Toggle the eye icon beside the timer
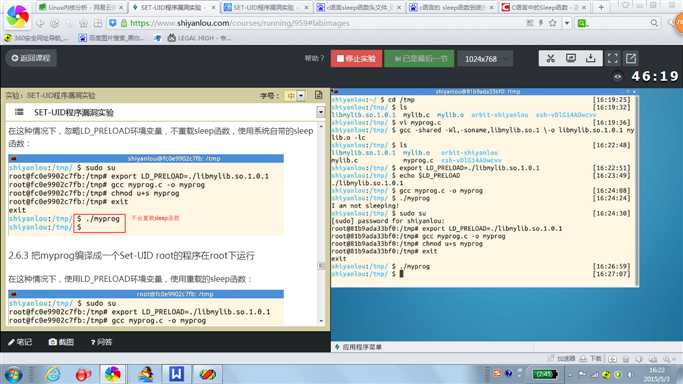The width and height of the screenshot is (683, 384). 618,77
